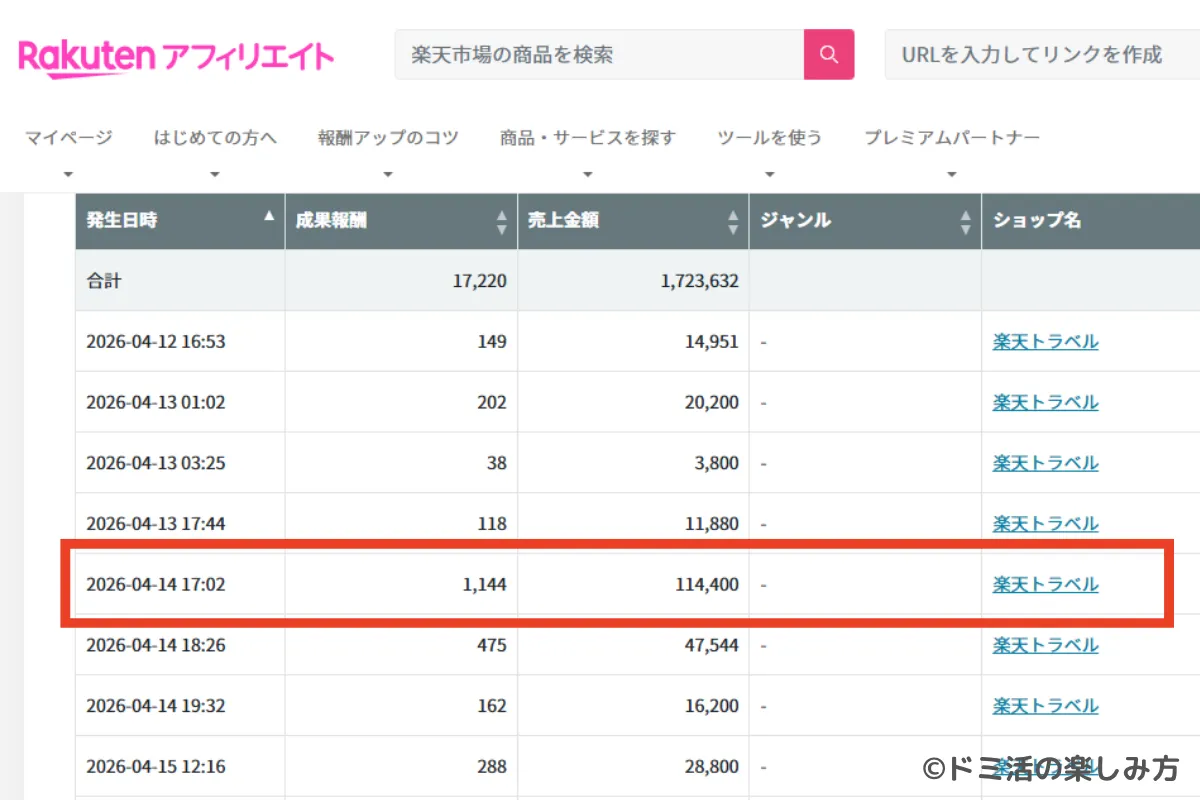Screen dimensions: 1200x800
Task: Open 楽天トラベル link in 2026-04-12 16:53 row
Action: pos(1045,342)
